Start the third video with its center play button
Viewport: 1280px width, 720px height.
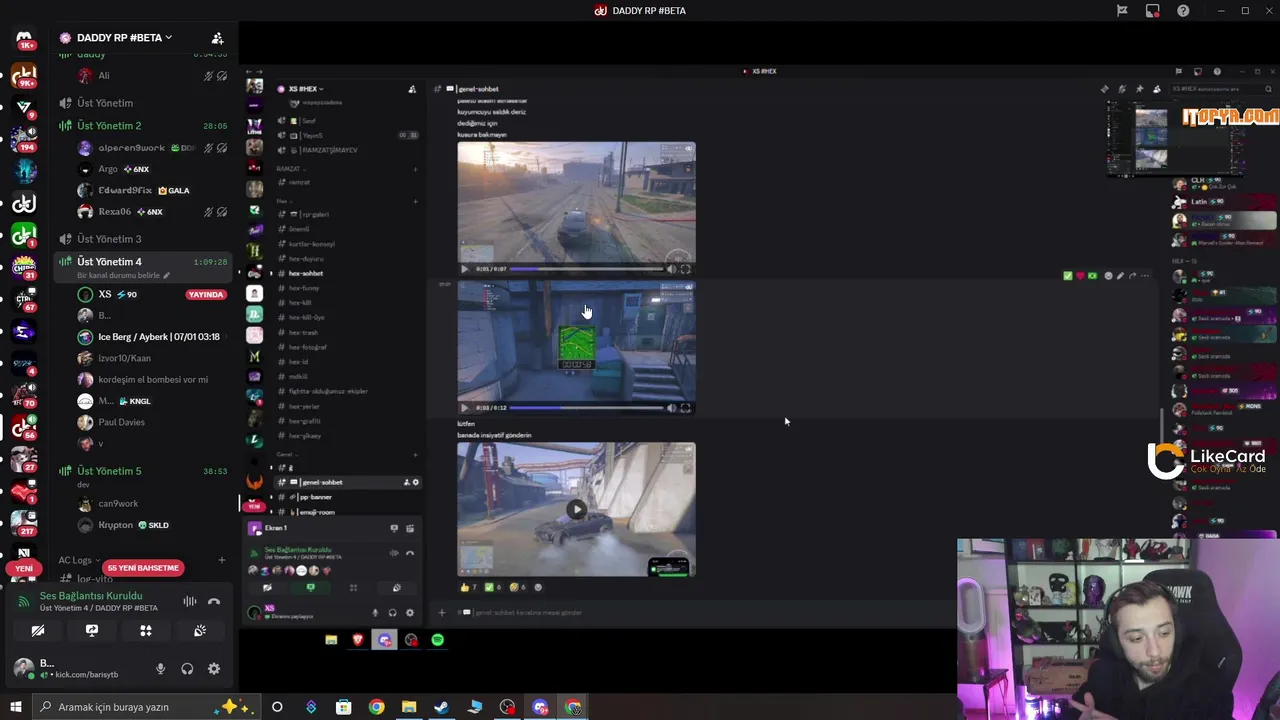tap(576, 510)
